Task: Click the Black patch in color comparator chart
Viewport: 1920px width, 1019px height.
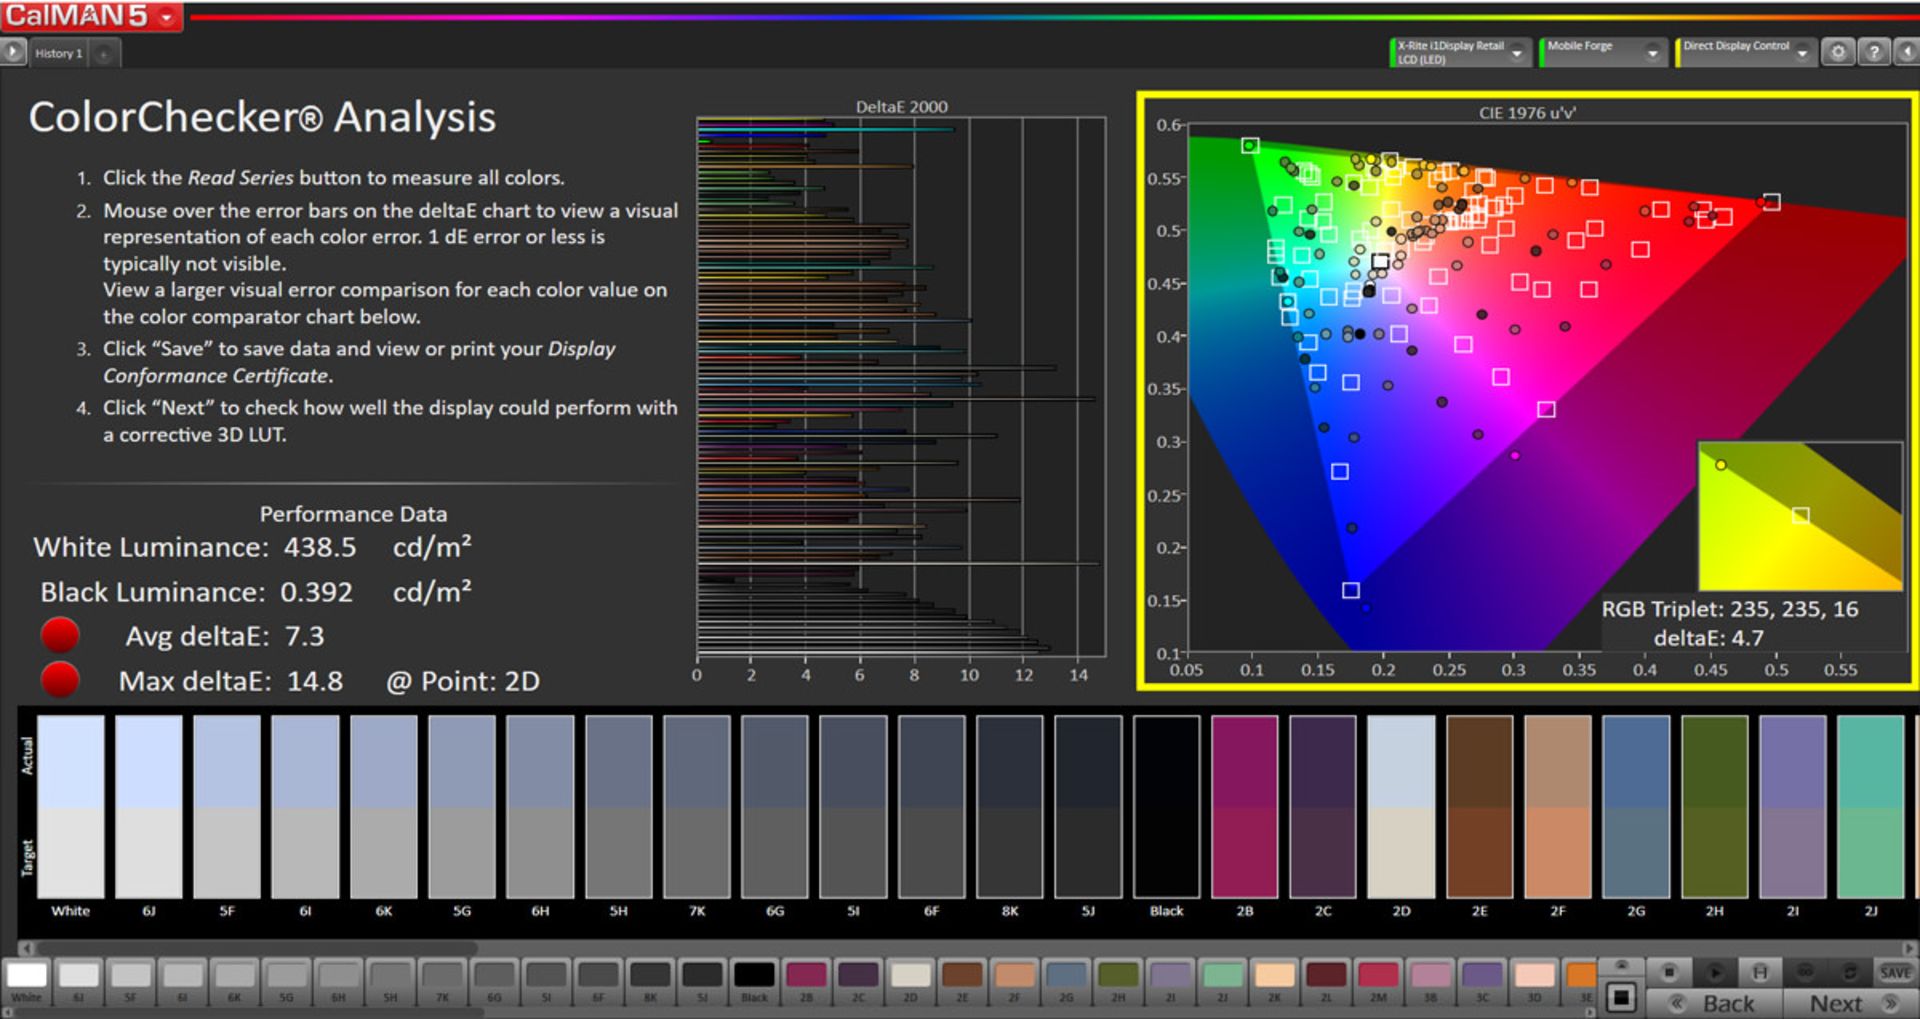Action: 1166,807
